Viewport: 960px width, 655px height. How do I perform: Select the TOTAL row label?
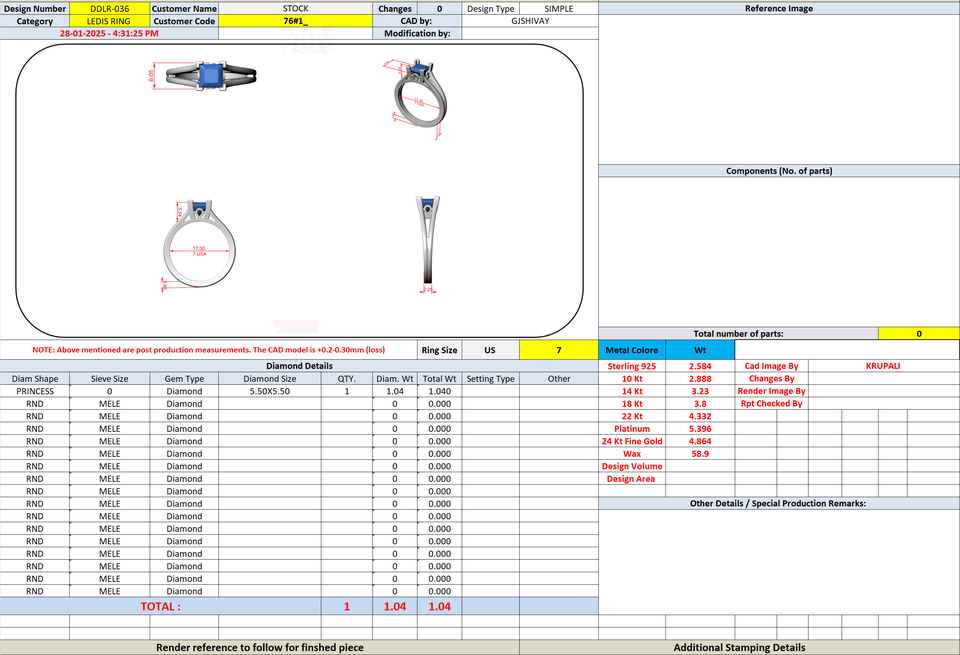tap(160, 607)
